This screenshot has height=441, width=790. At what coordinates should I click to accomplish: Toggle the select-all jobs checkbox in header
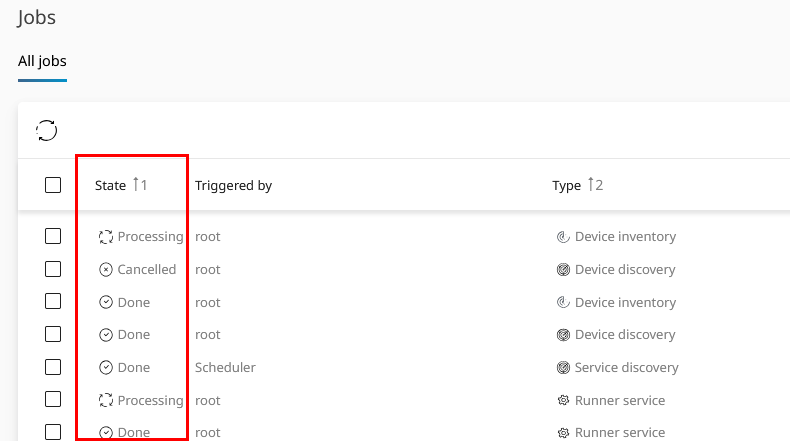tap(53, 185)
